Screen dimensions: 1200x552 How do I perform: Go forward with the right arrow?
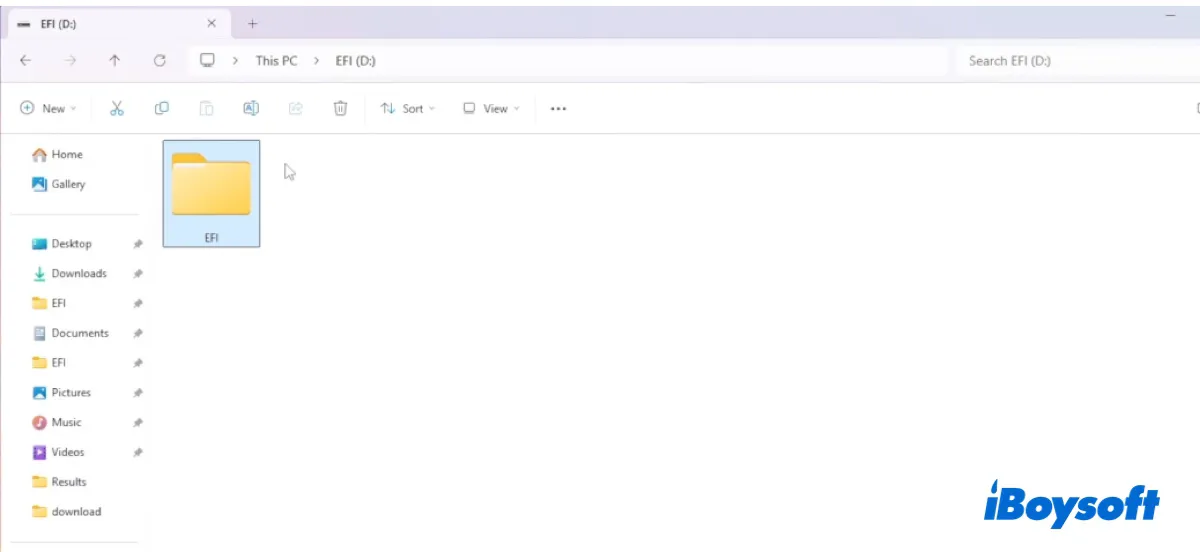pyautogui.click(x=70, y=61)
